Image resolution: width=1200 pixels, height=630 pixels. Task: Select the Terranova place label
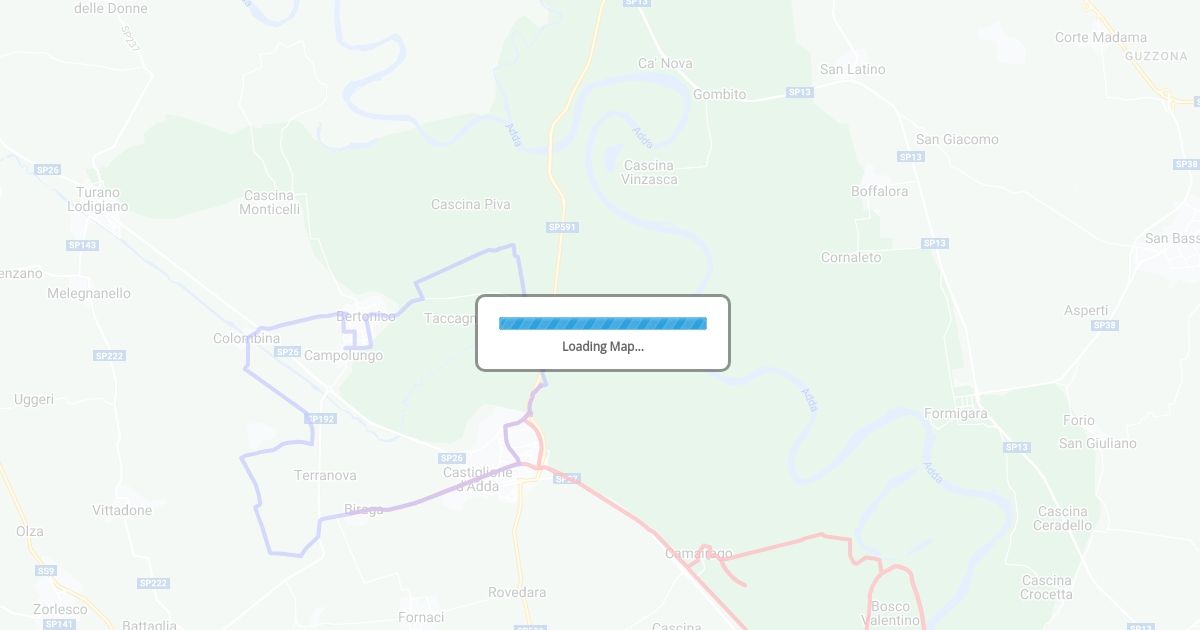(x=325, y=475)
